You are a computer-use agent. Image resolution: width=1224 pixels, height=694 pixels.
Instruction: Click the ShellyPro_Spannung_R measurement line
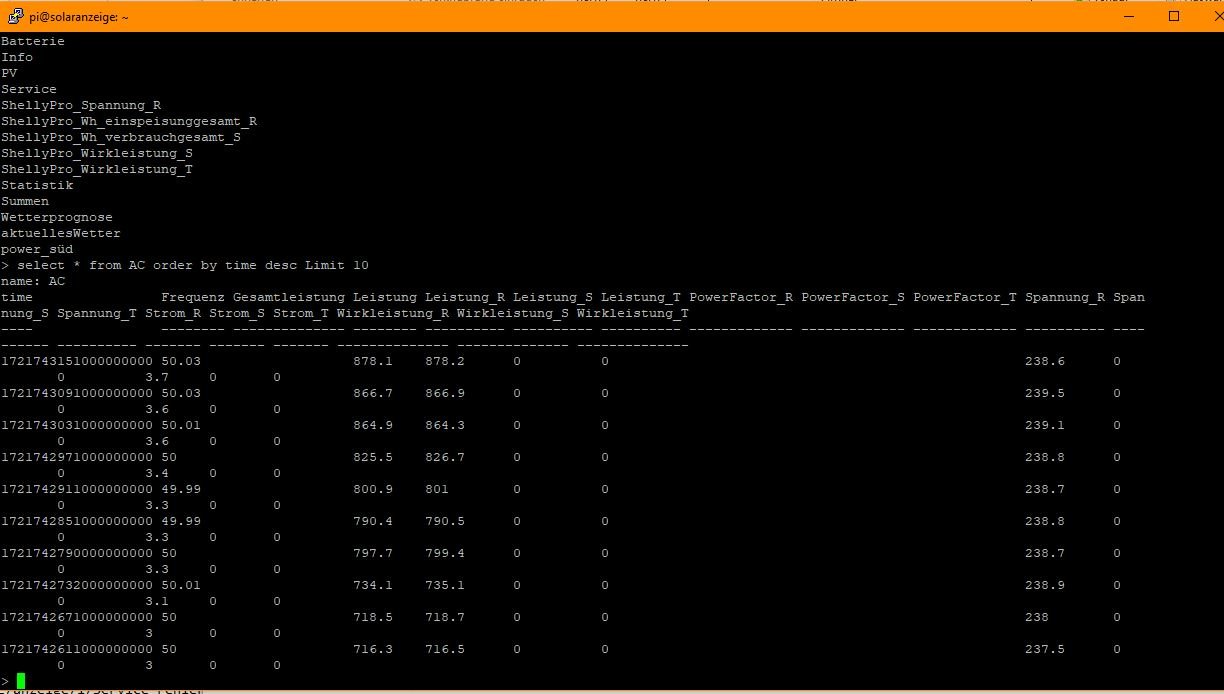tap(81, 105)
